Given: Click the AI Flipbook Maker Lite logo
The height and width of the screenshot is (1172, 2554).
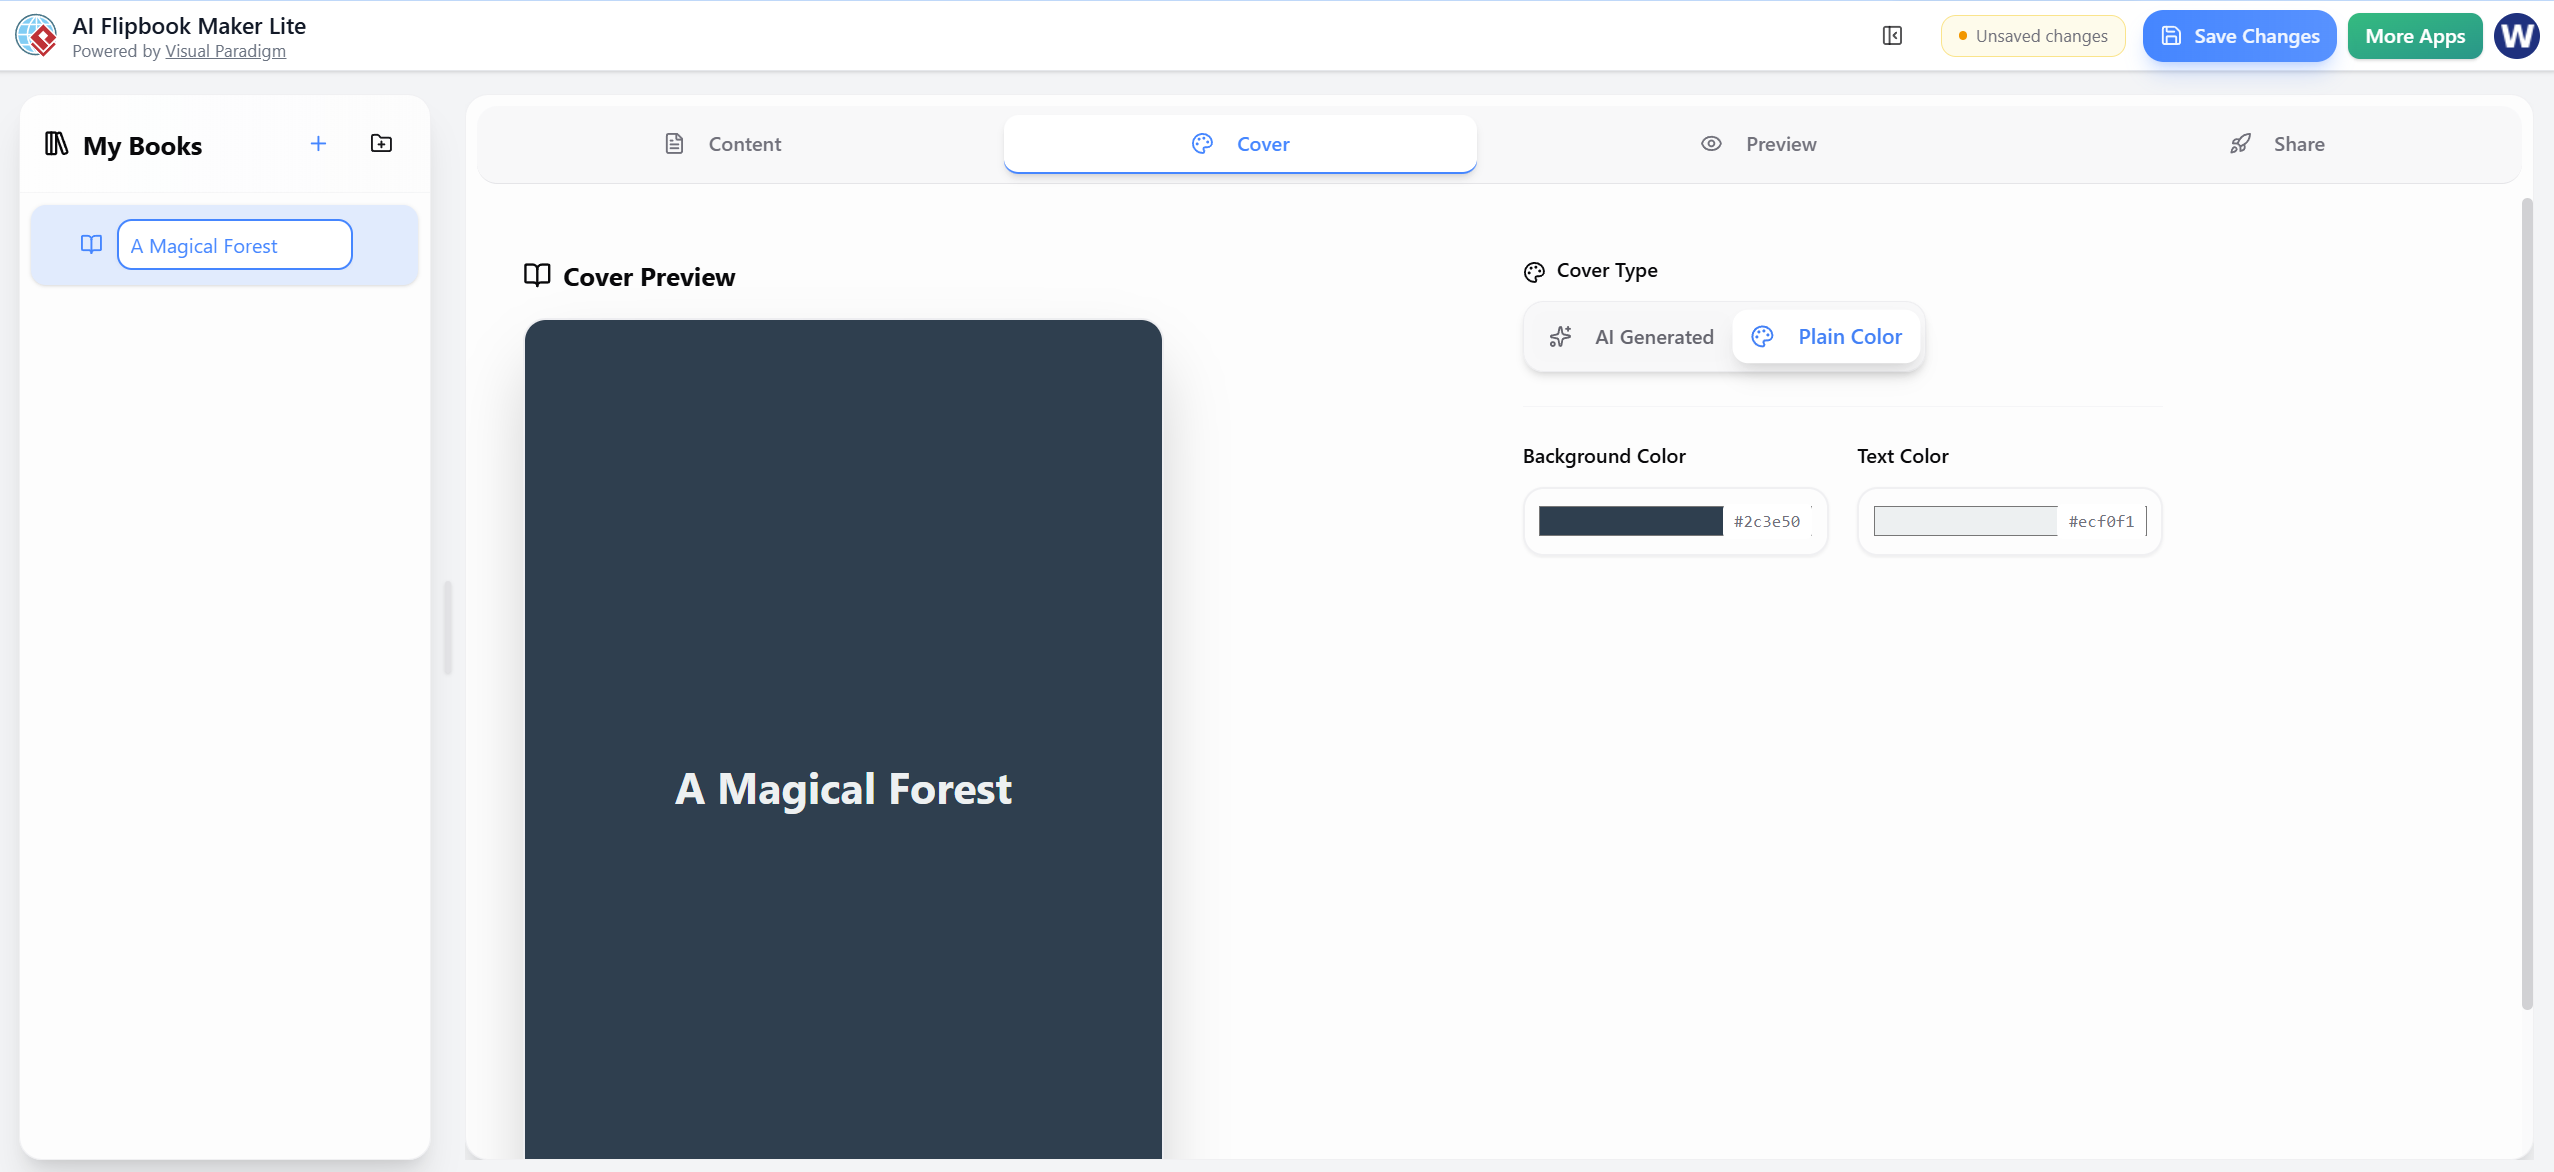Looking at the screenshot, I should (36, 35).
